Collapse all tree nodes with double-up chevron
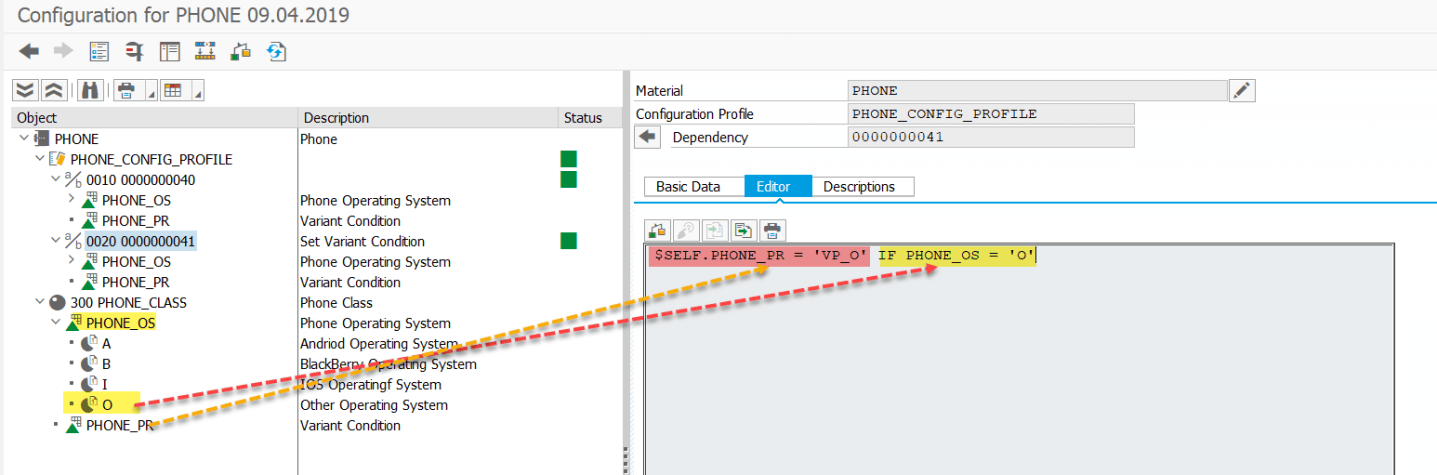The width and height of the screenshot is (1437, 475). (54, 90)
